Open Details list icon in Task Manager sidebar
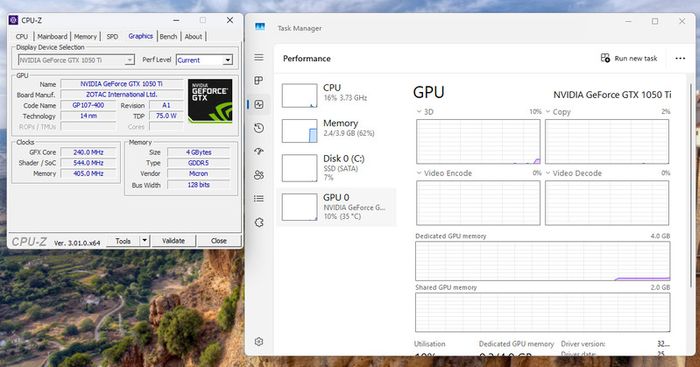The height and width of the screenshot is (367, 700). click(259, 199)
